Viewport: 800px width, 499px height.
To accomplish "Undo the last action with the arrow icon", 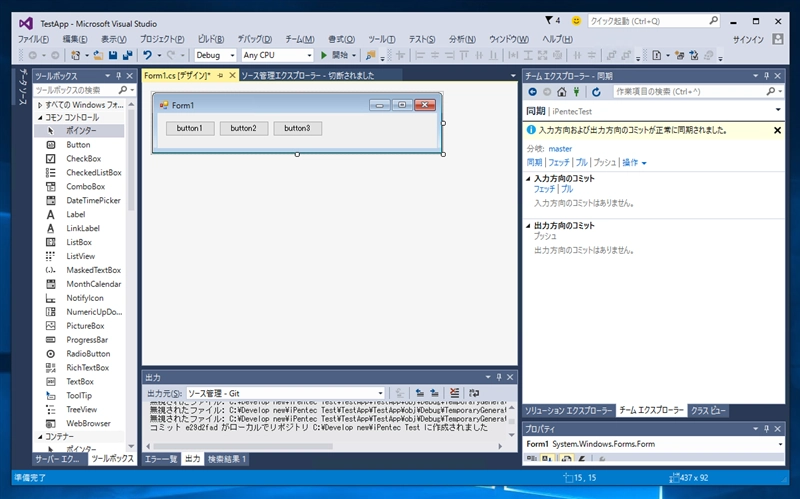I will tap(147, 55).
